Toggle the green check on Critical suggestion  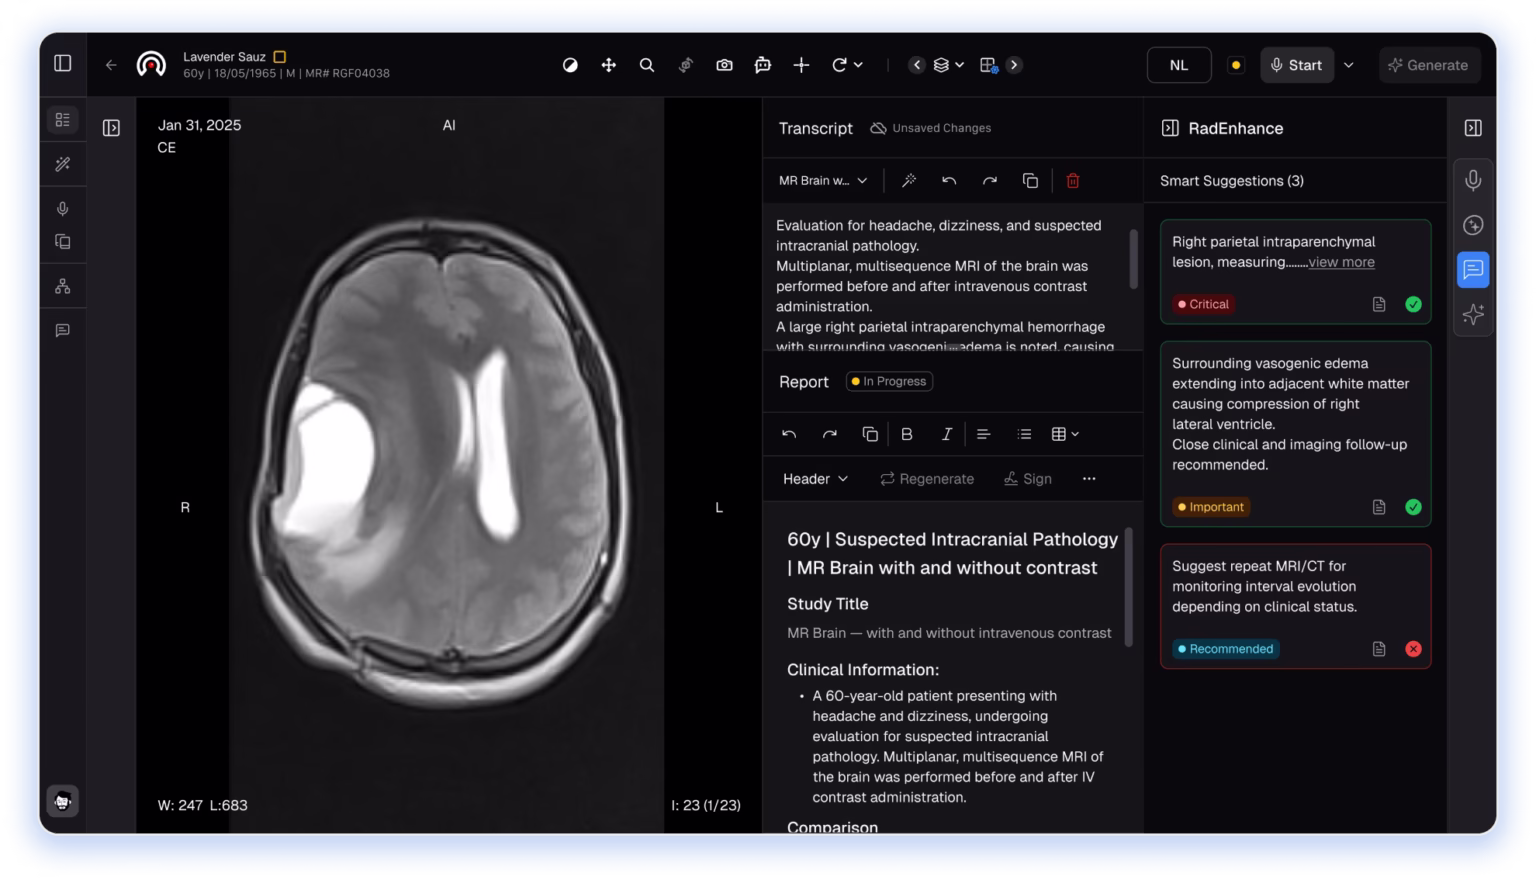(1413, 304)
